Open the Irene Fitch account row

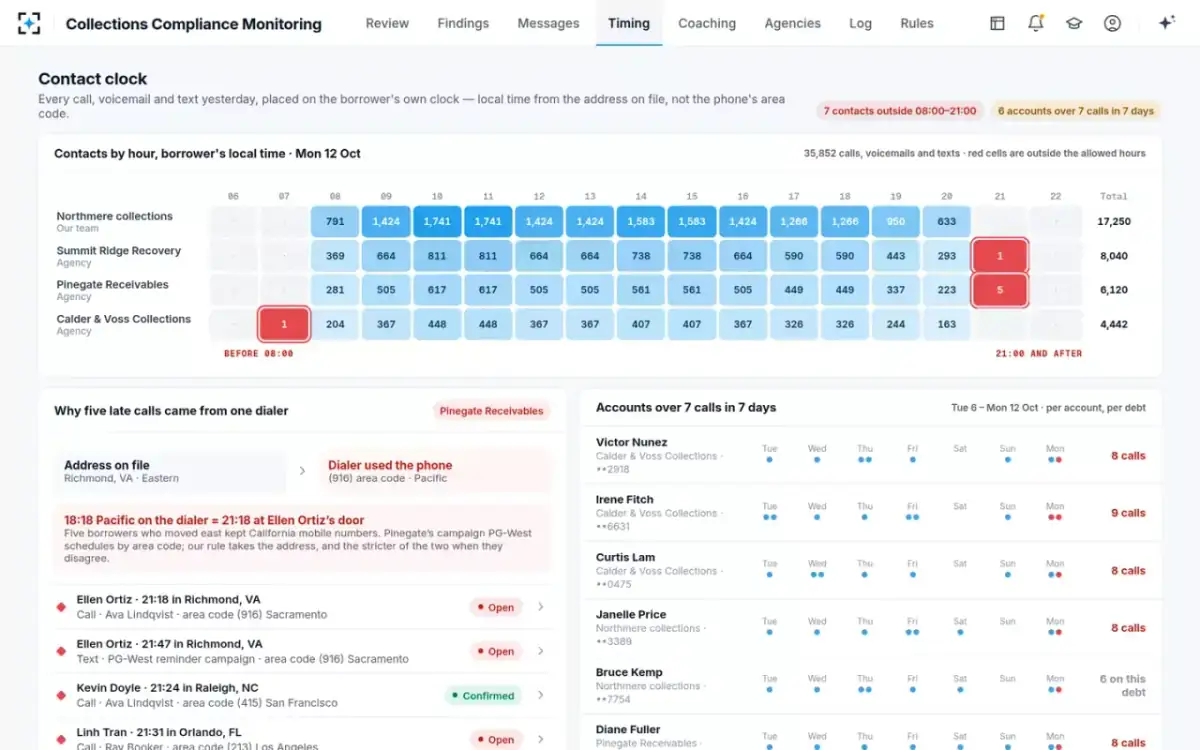click(x=871, y=513)
